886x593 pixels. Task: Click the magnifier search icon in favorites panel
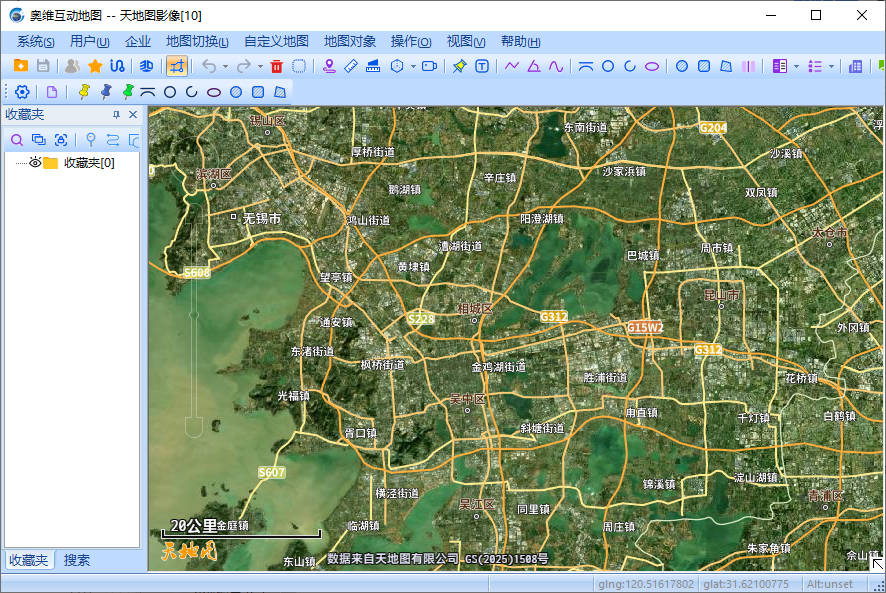click(17, 140)
